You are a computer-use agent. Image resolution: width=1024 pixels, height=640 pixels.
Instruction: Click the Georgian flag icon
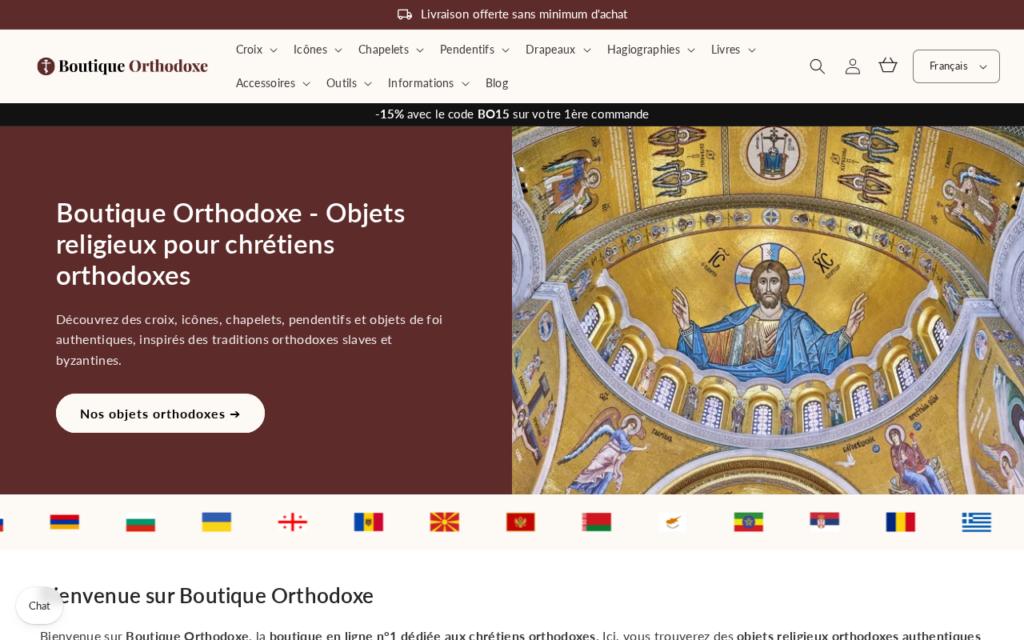coord(292,522)
